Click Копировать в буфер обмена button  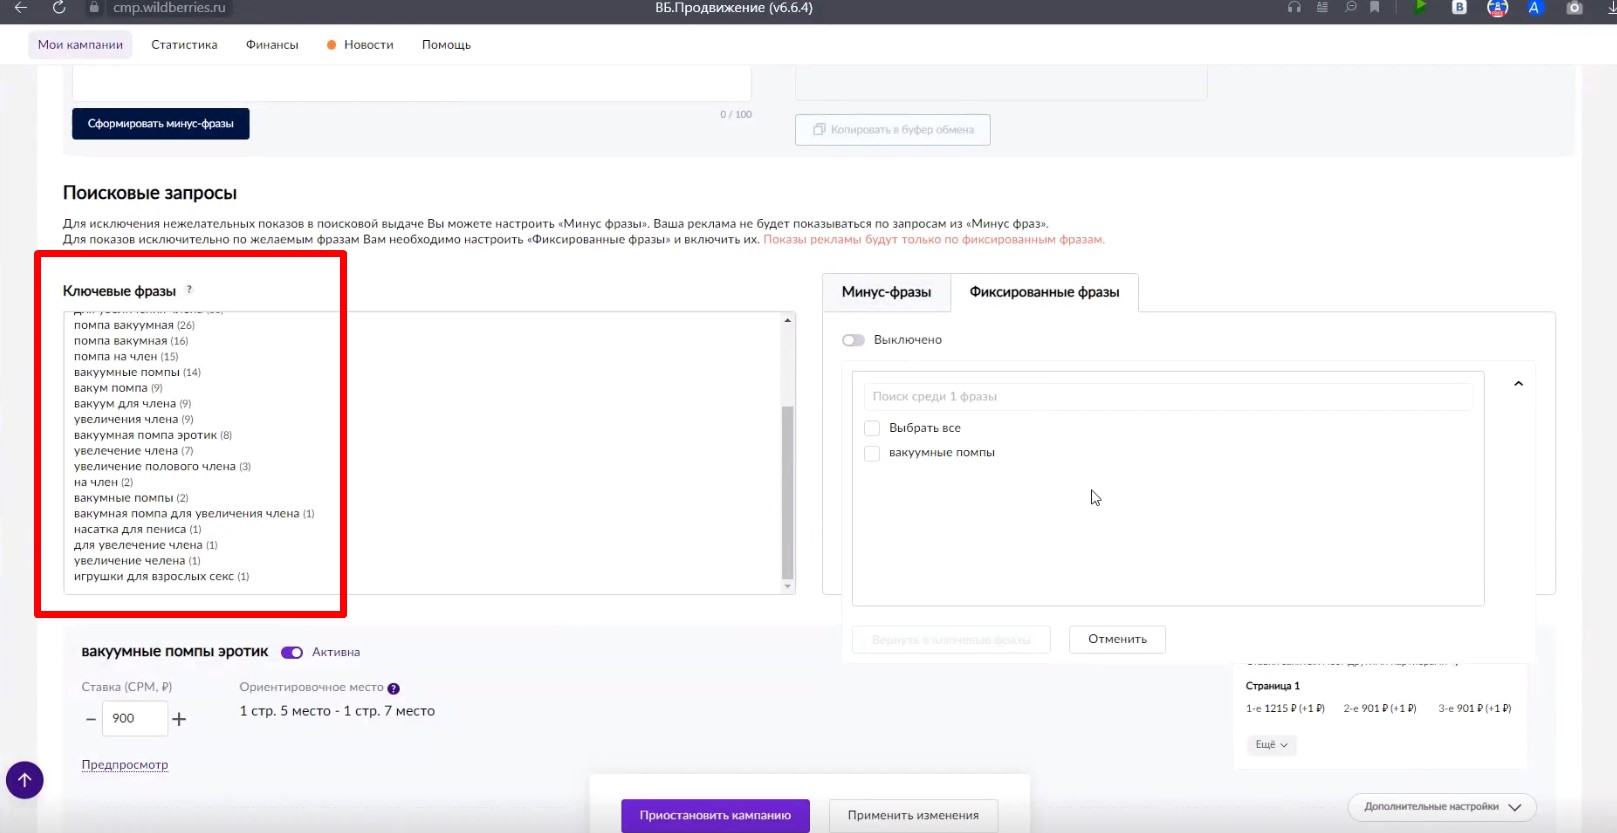893,130
